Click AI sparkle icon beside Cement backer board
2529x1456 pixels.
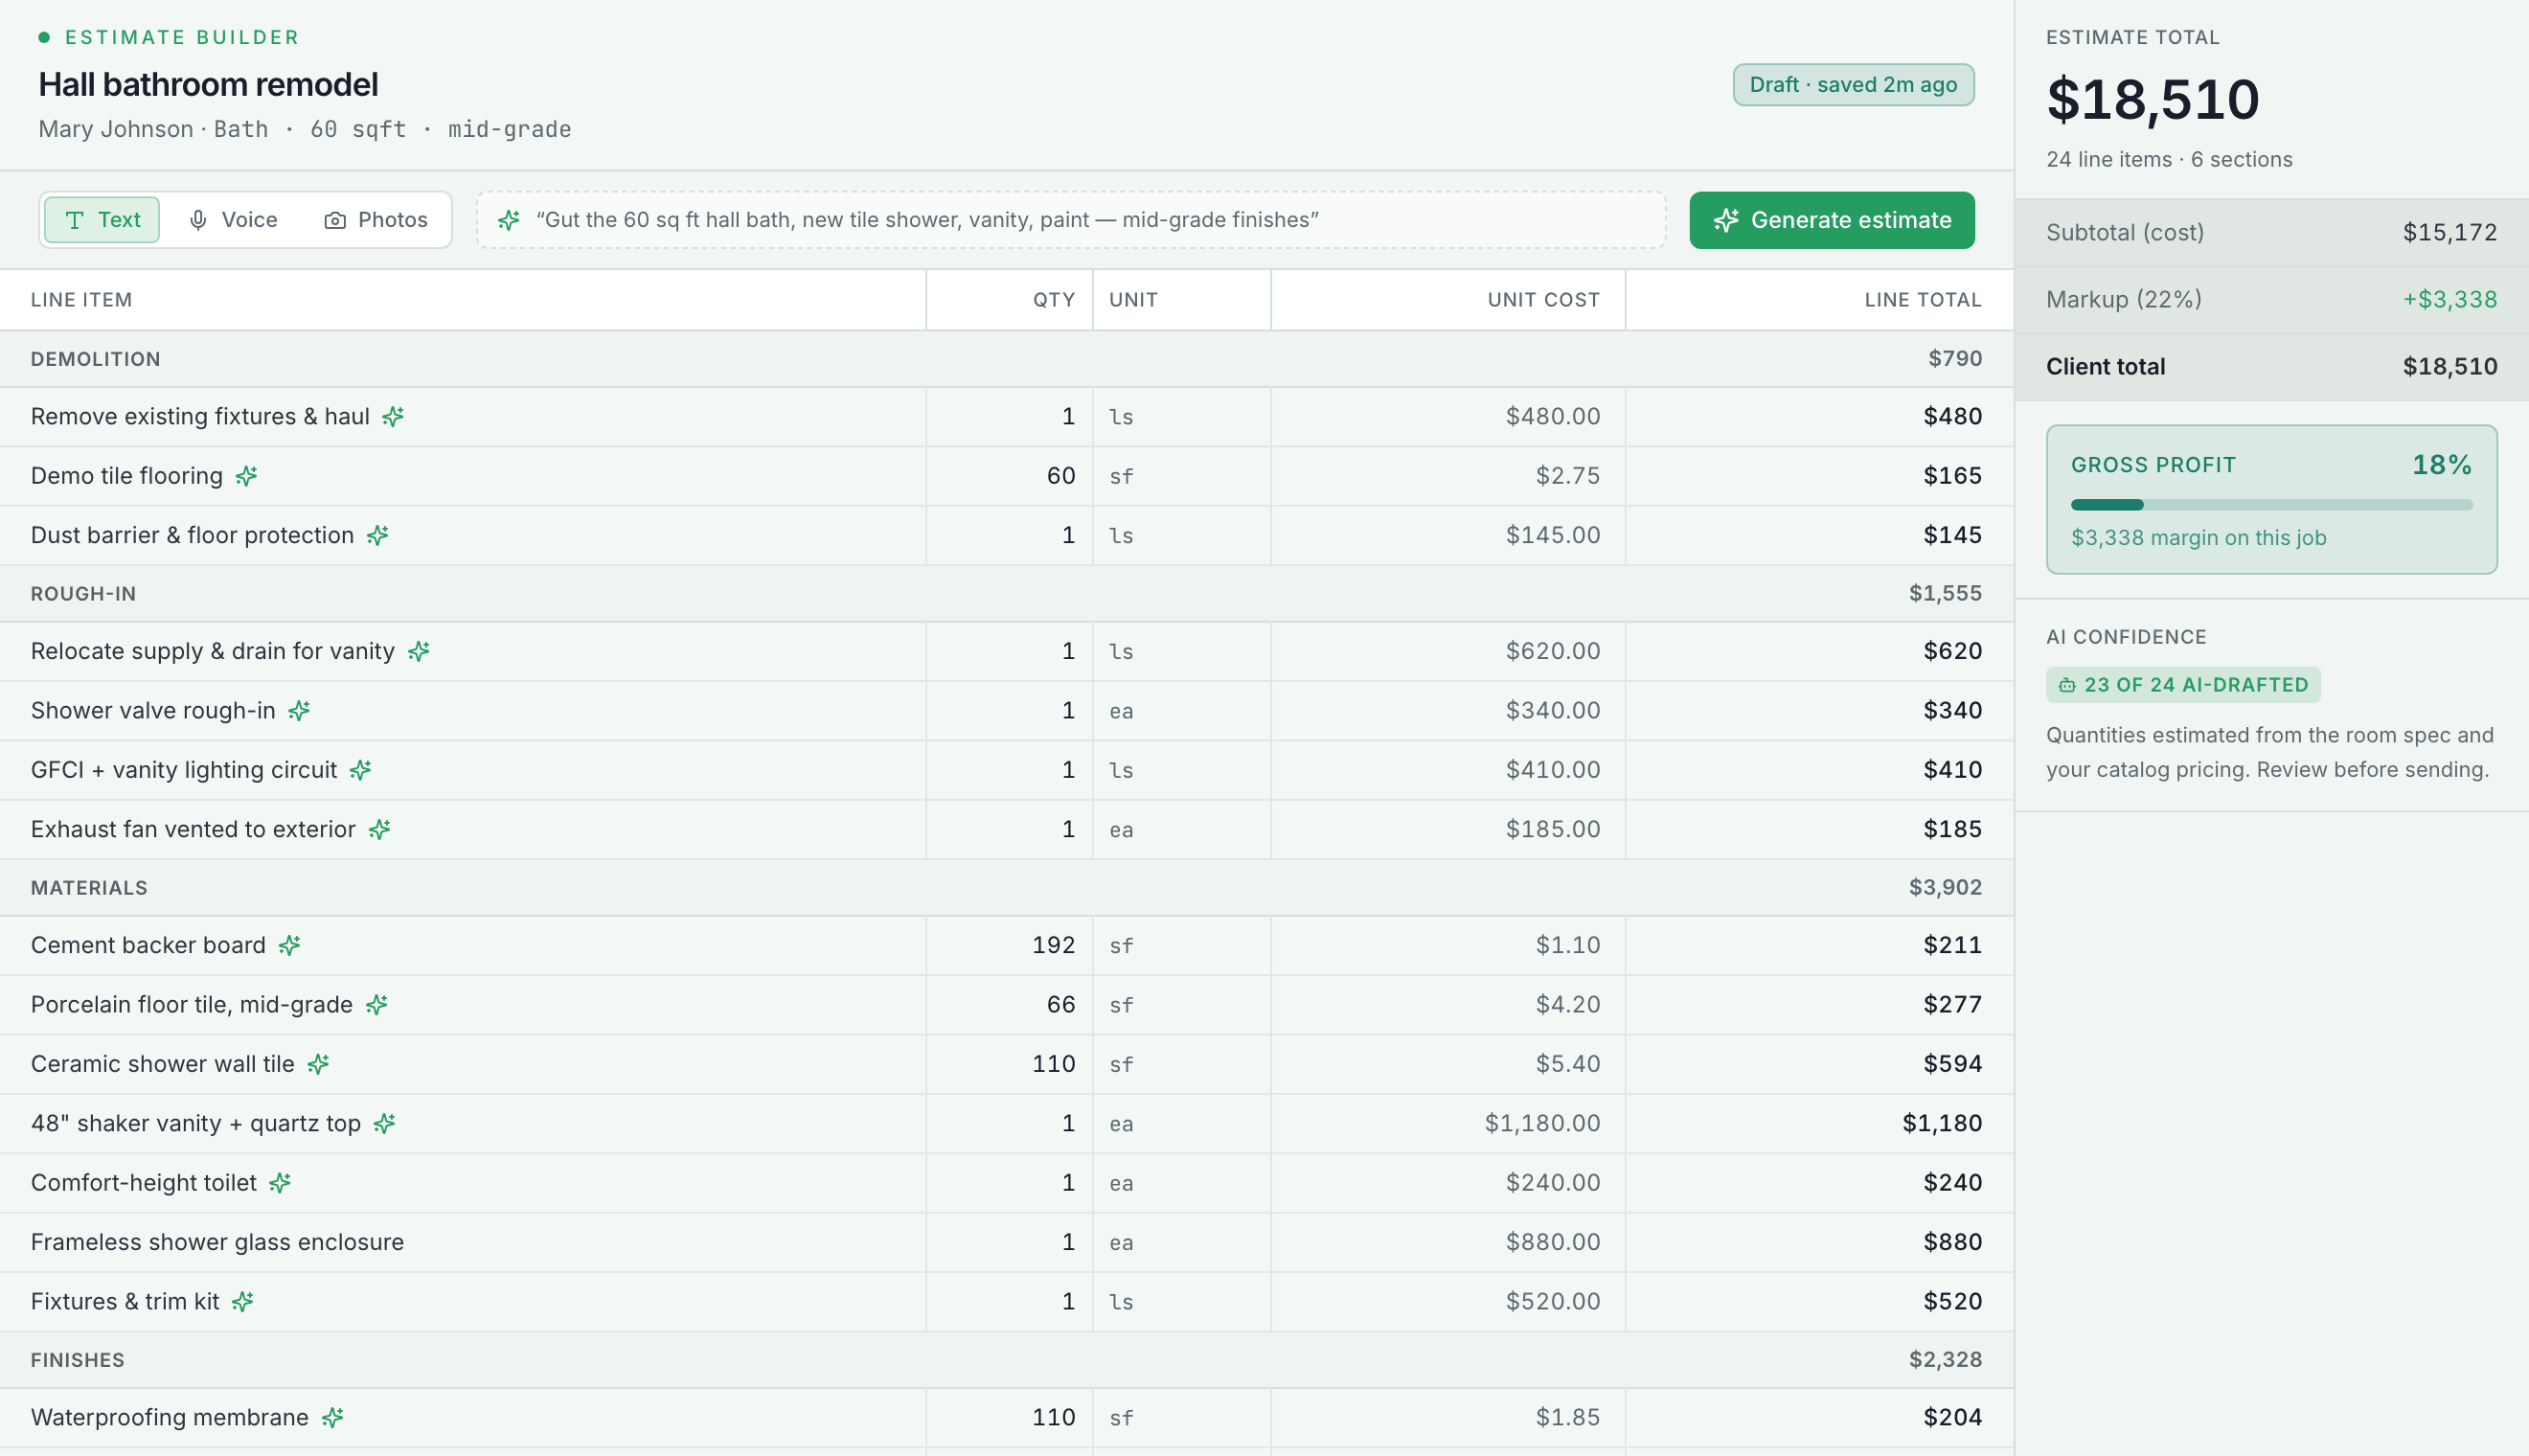tap(289, 945)
